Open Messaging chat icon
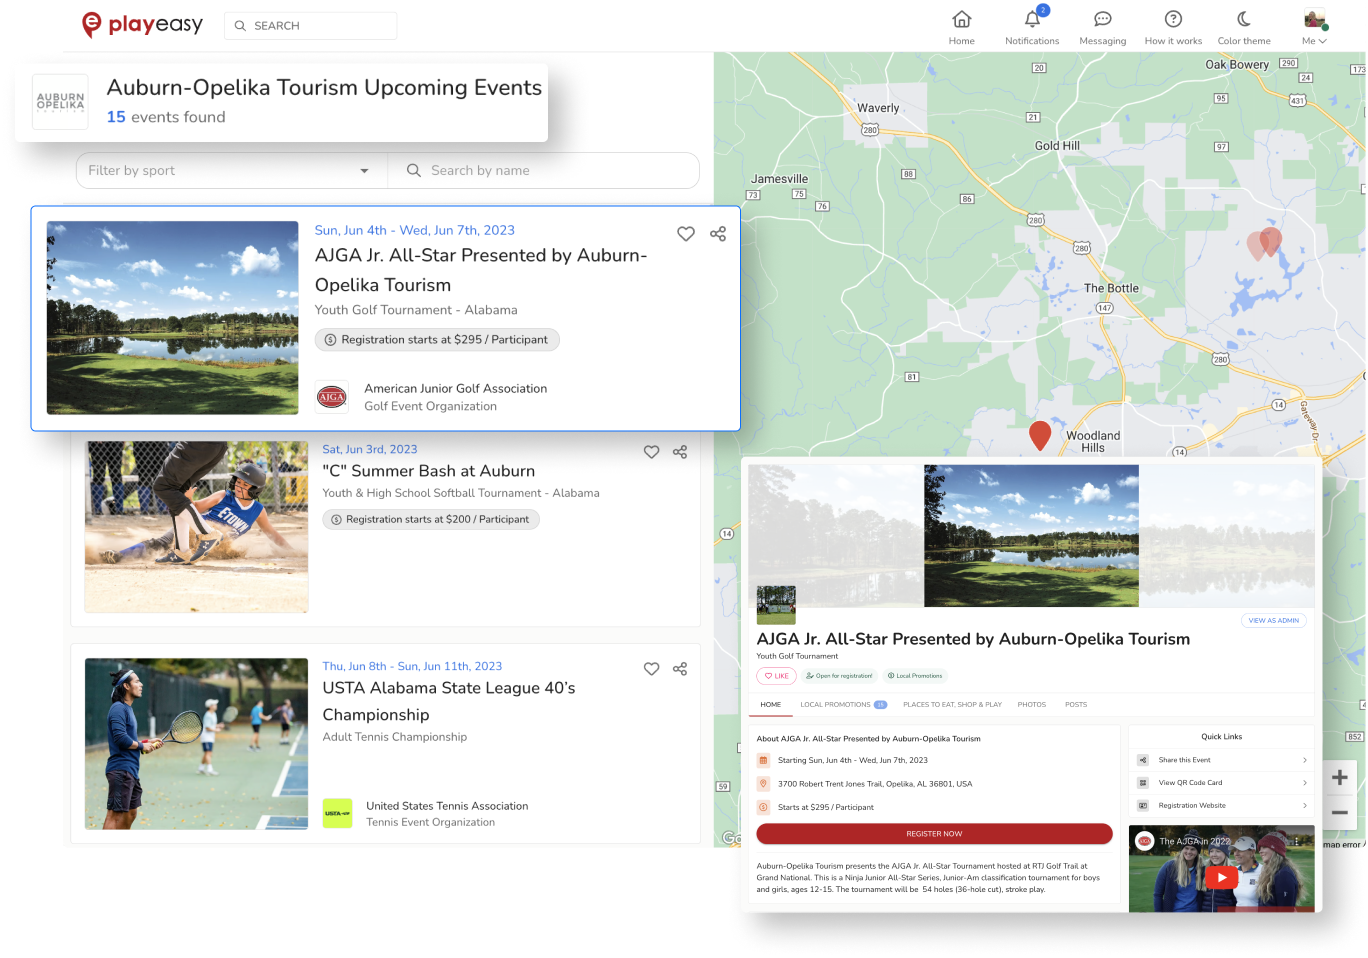1368x958 pixels. [x=1102, y=20]
